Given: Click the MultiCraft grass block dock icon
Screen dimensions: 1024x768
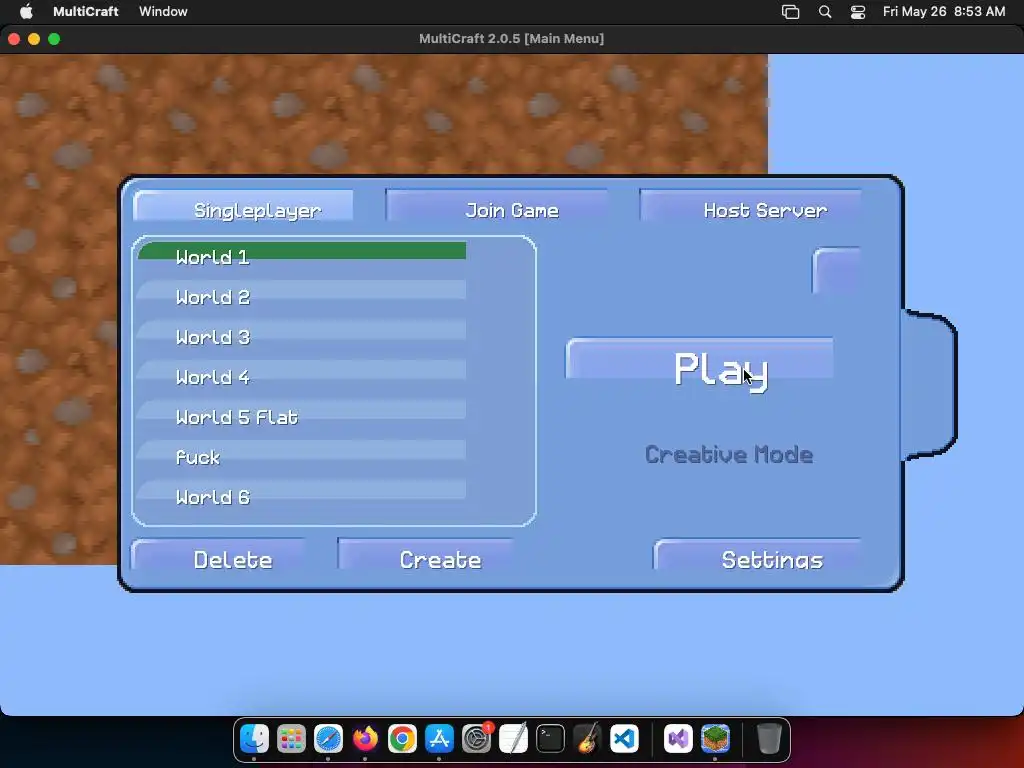Looking at the screenshot, I should pos(715,739).
